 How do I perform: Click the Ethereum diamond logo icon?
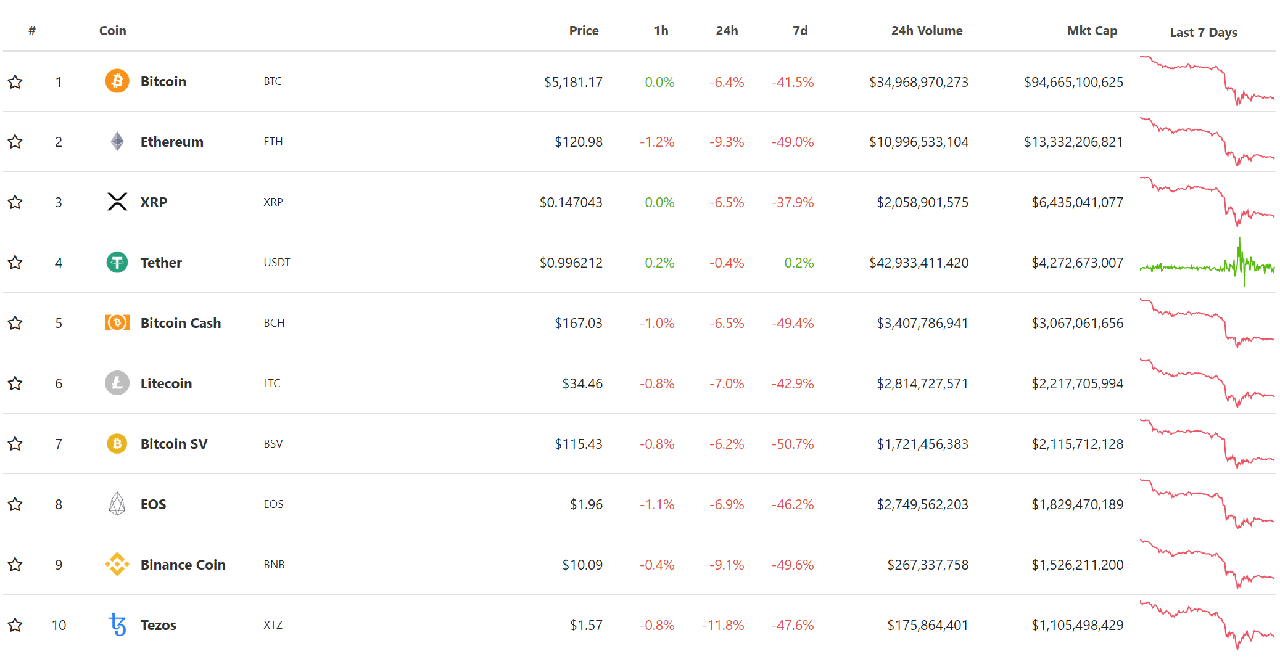(117, 142)
